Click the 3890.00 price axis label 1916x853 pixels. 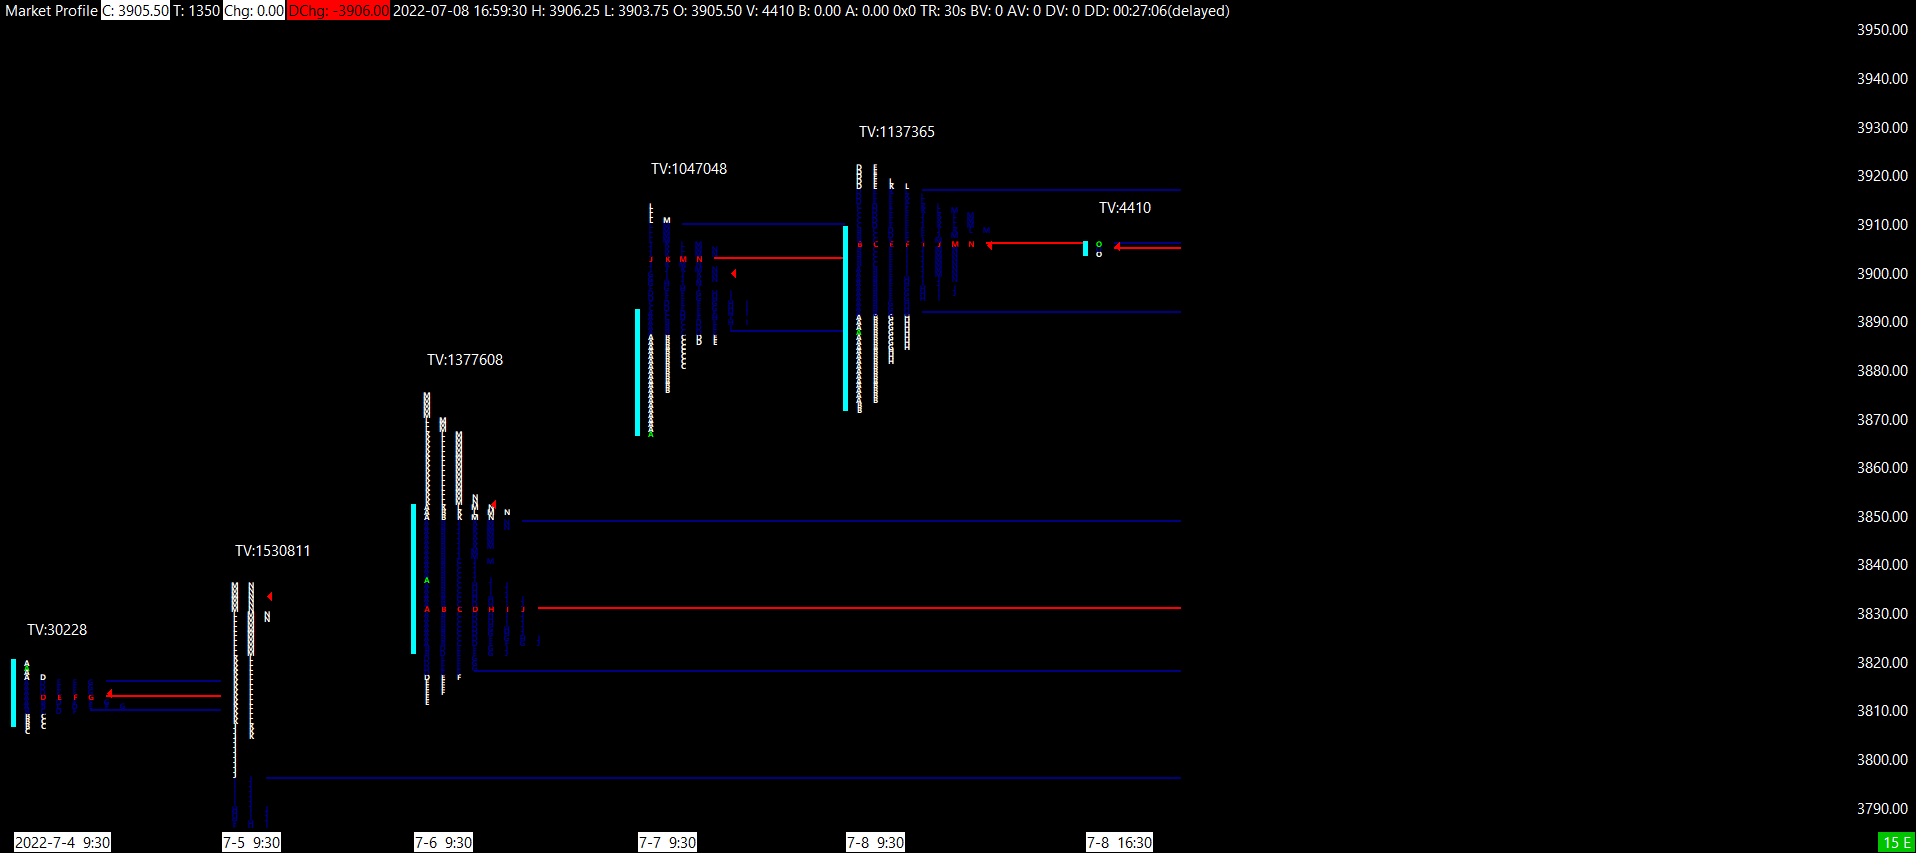[1882, 322]
